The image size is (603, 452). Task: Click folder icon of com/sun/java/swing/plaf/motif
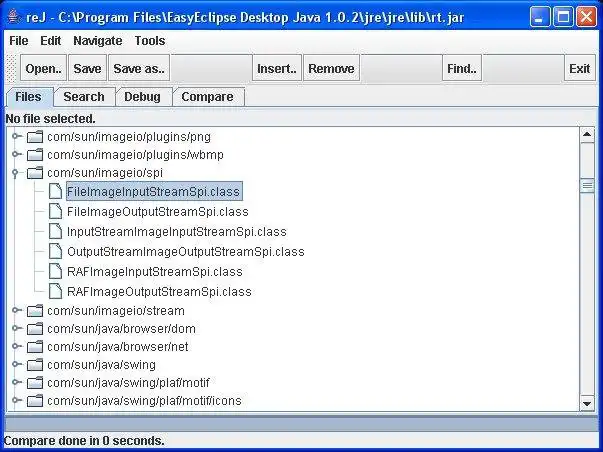pos(35,383)
